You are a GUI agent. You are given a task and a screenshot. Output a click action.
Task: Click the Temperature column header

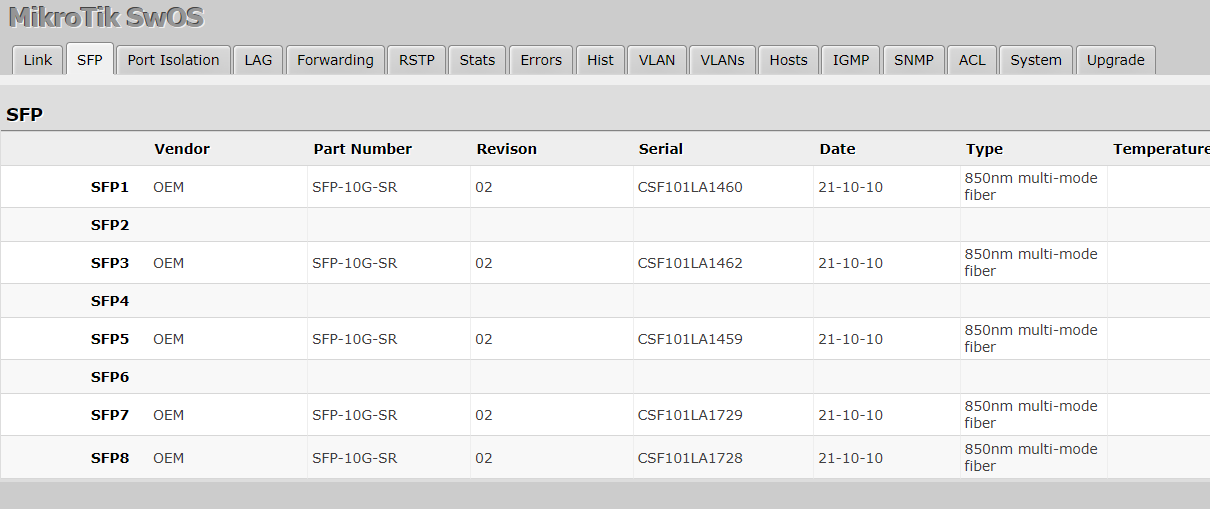click(1160, 149)
